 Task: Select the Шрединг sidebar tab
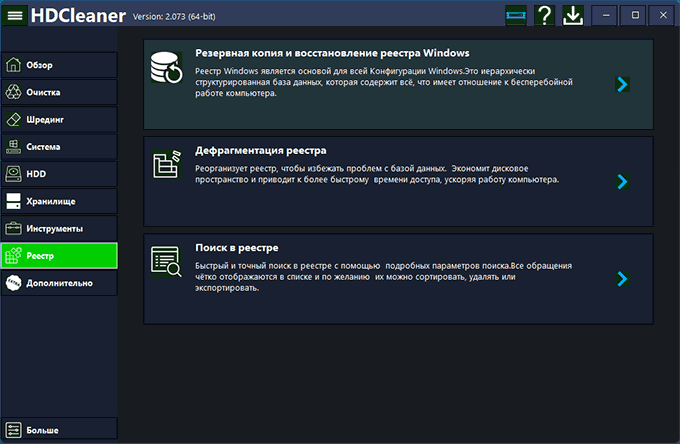click(59, 120)
